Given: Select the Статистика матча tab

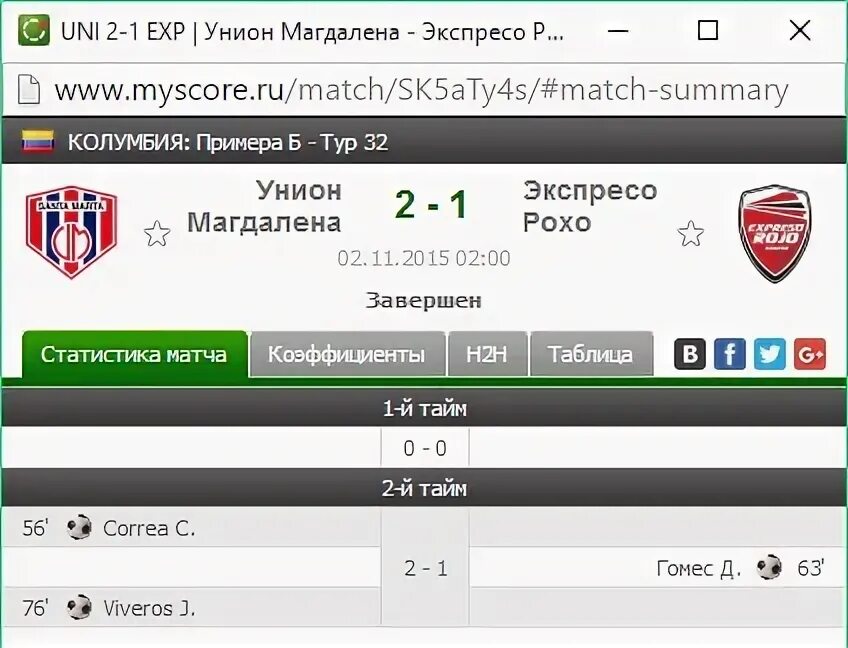Looking at the screenshot, I should point(134,354).
